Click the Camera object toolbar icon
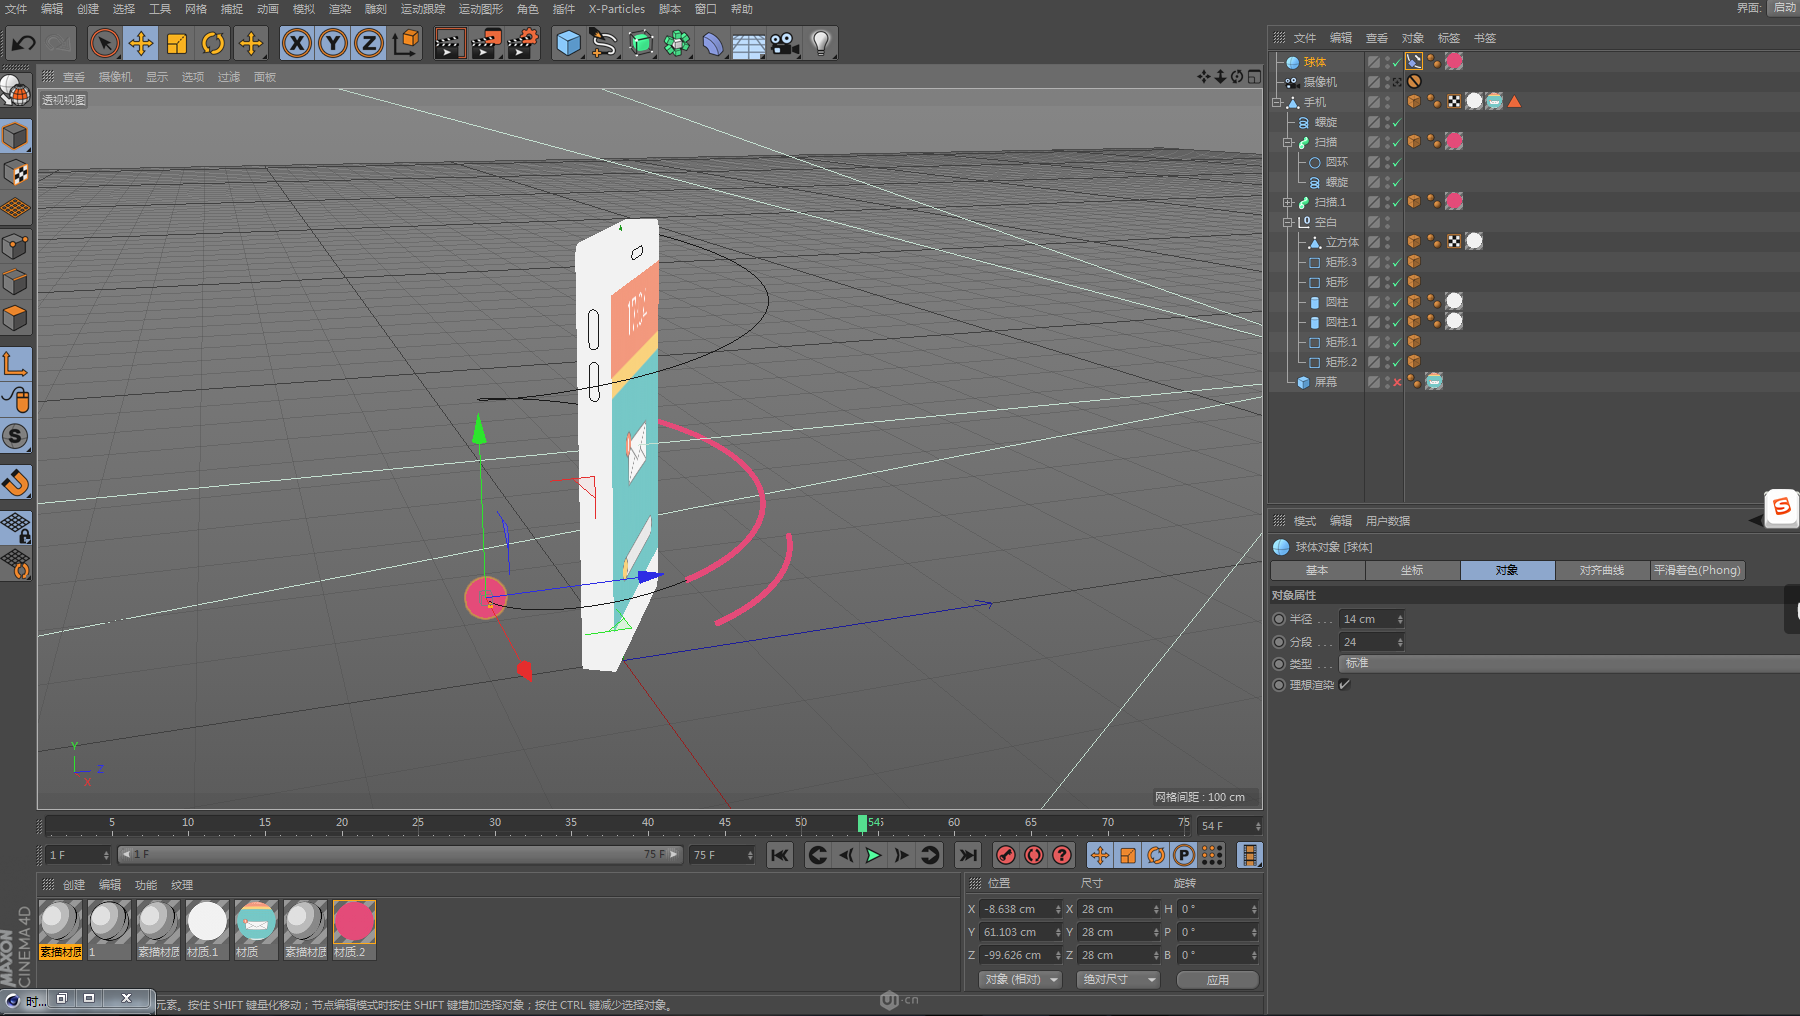The height and width of the screenshot is (1016, 1800). point(785,43)
